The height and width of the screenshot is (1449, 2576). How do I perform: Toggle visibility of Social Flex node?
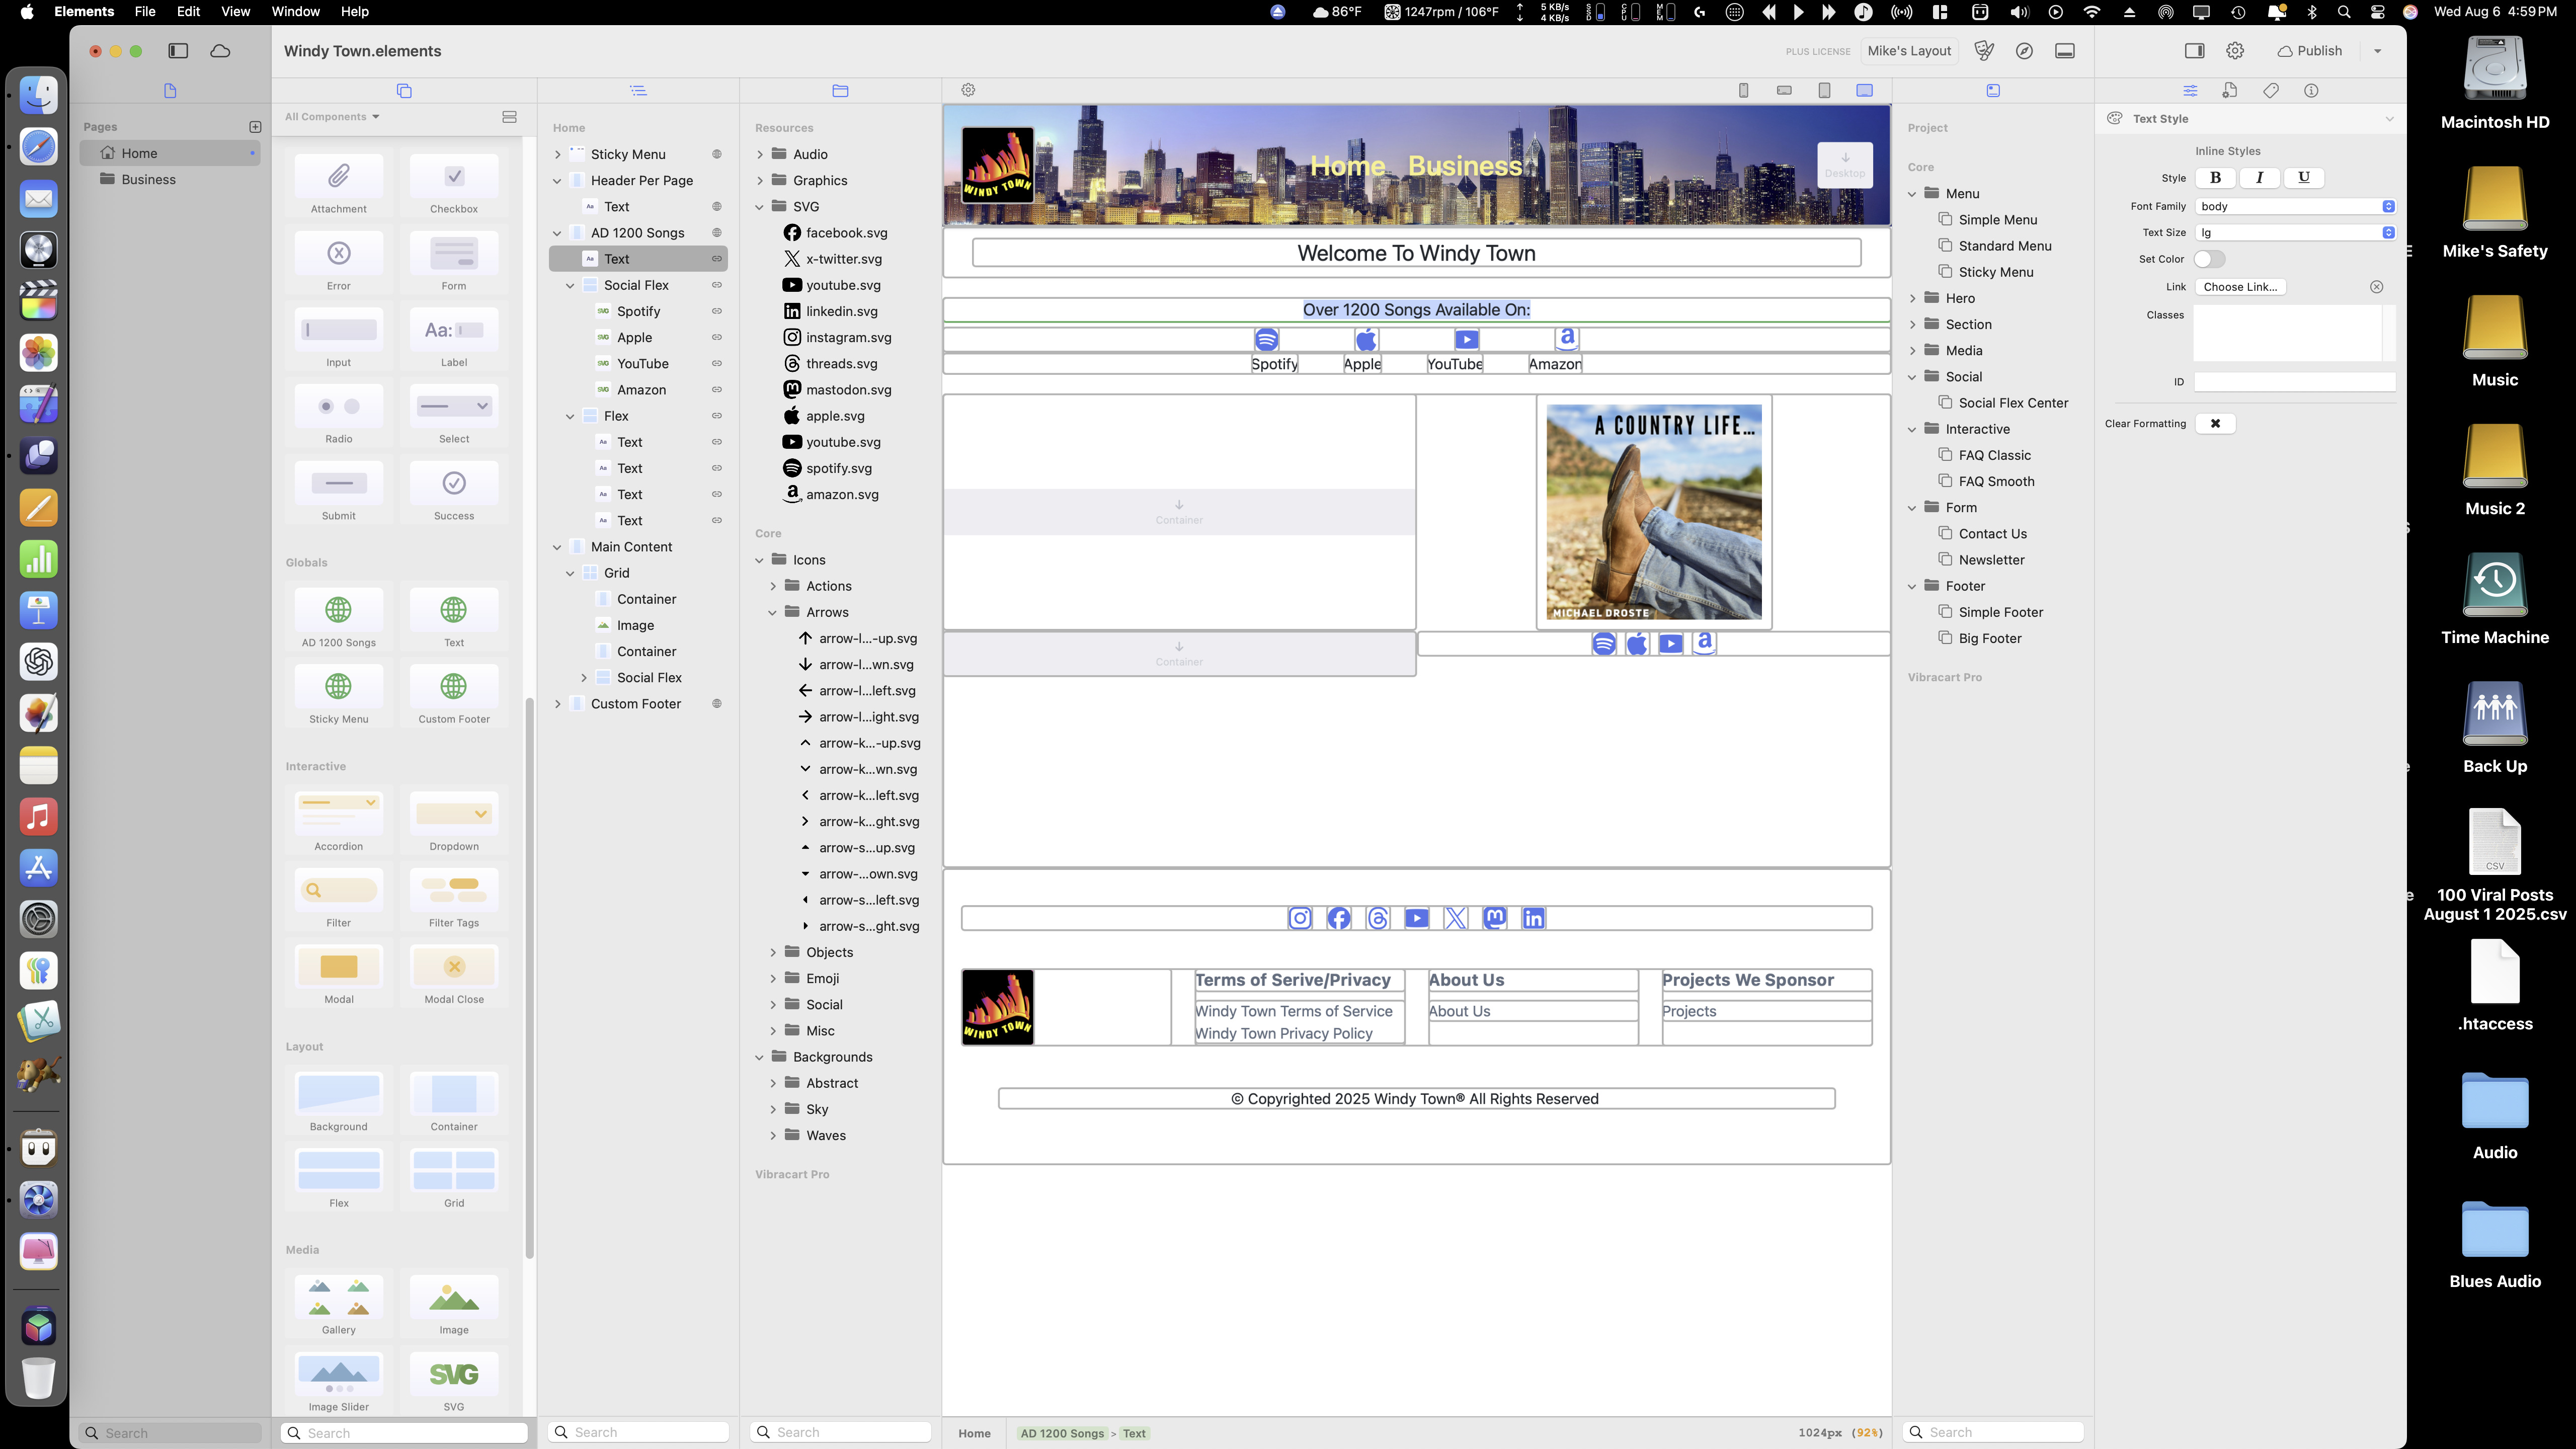tap(717, 285)
